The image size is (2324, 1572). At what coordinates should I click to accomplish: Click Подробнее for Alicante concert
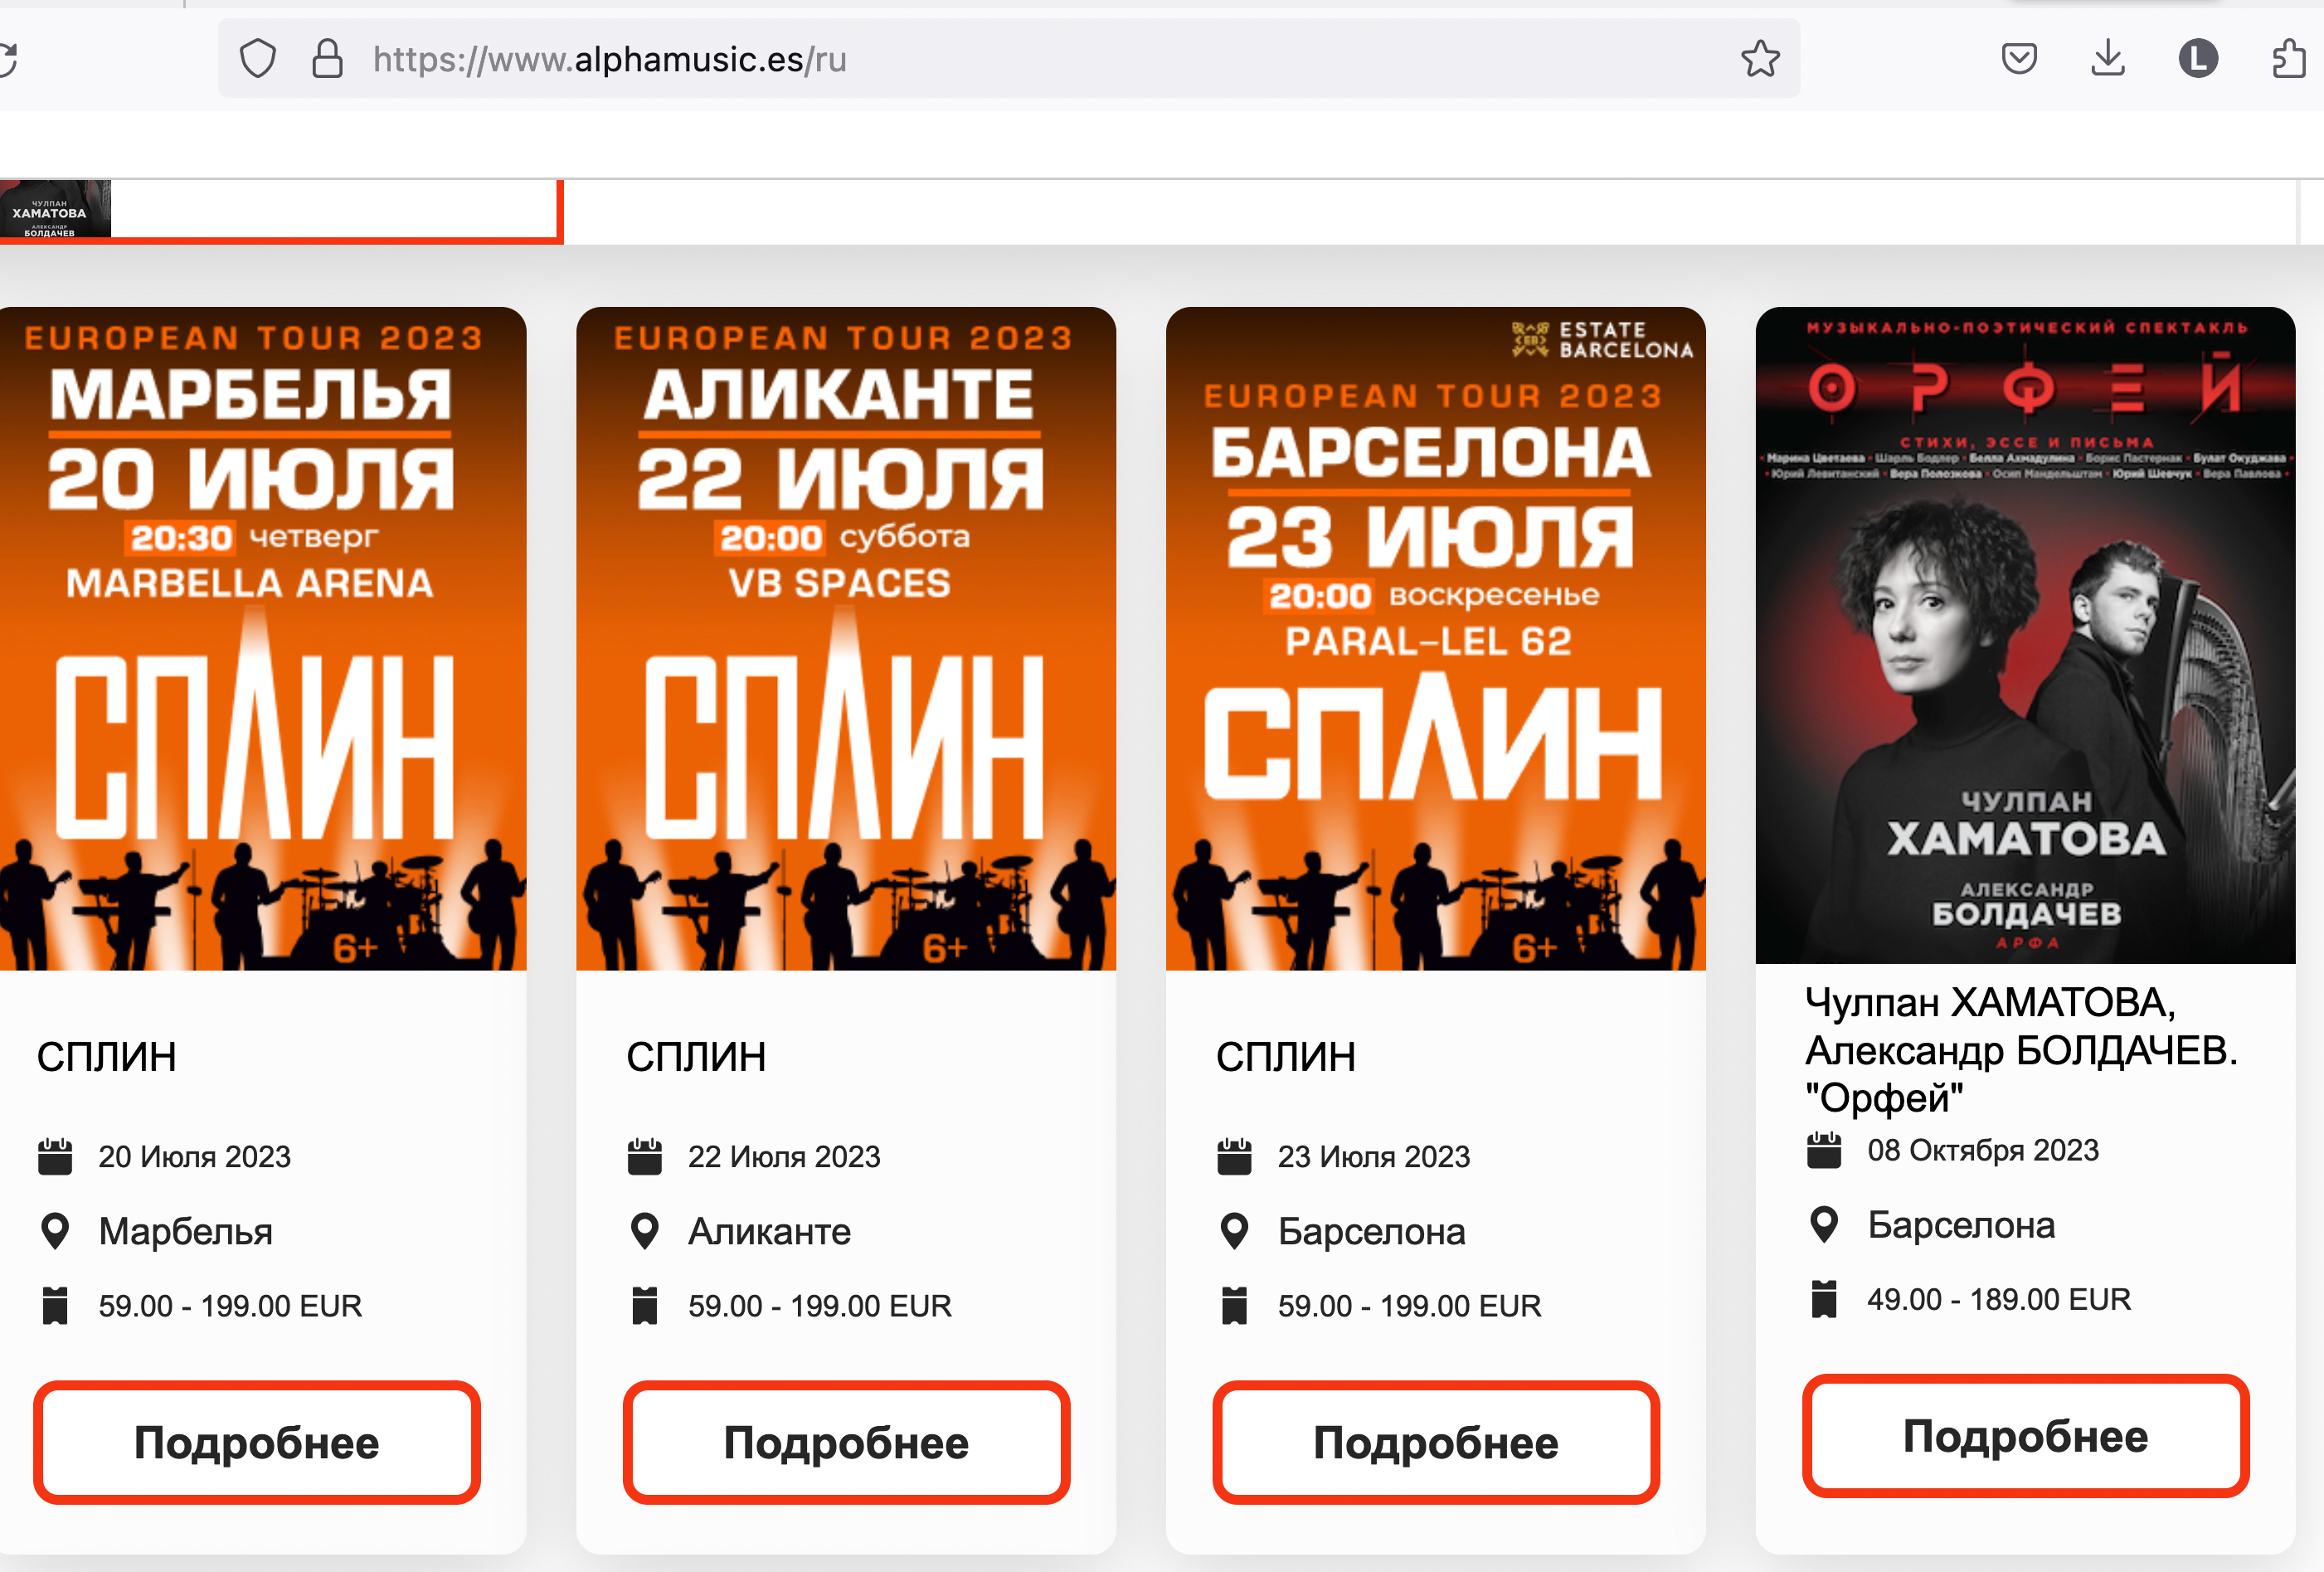coord(846,1442)
